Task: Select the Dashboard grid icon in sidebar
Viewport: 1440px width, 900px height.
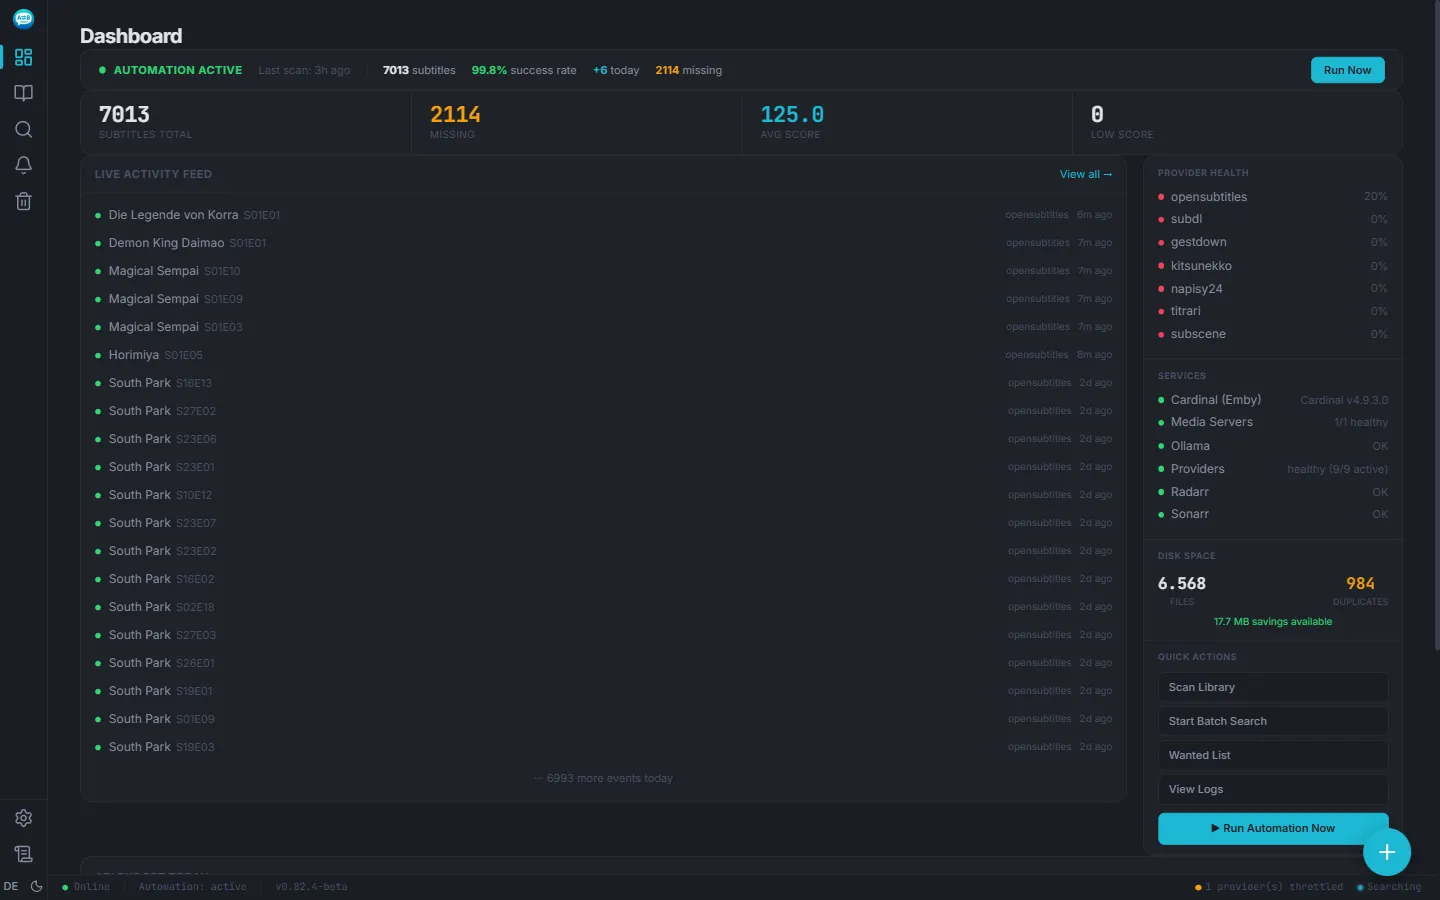Action: pos(23,57)
